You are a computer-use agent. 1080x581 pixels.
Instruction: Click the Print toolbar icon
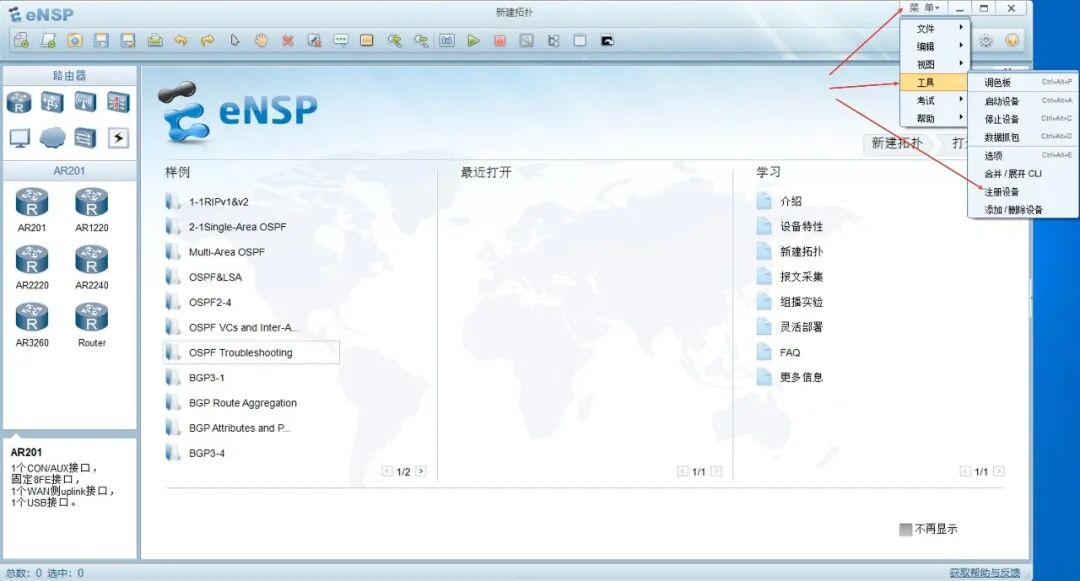click(x=155, y=41)
